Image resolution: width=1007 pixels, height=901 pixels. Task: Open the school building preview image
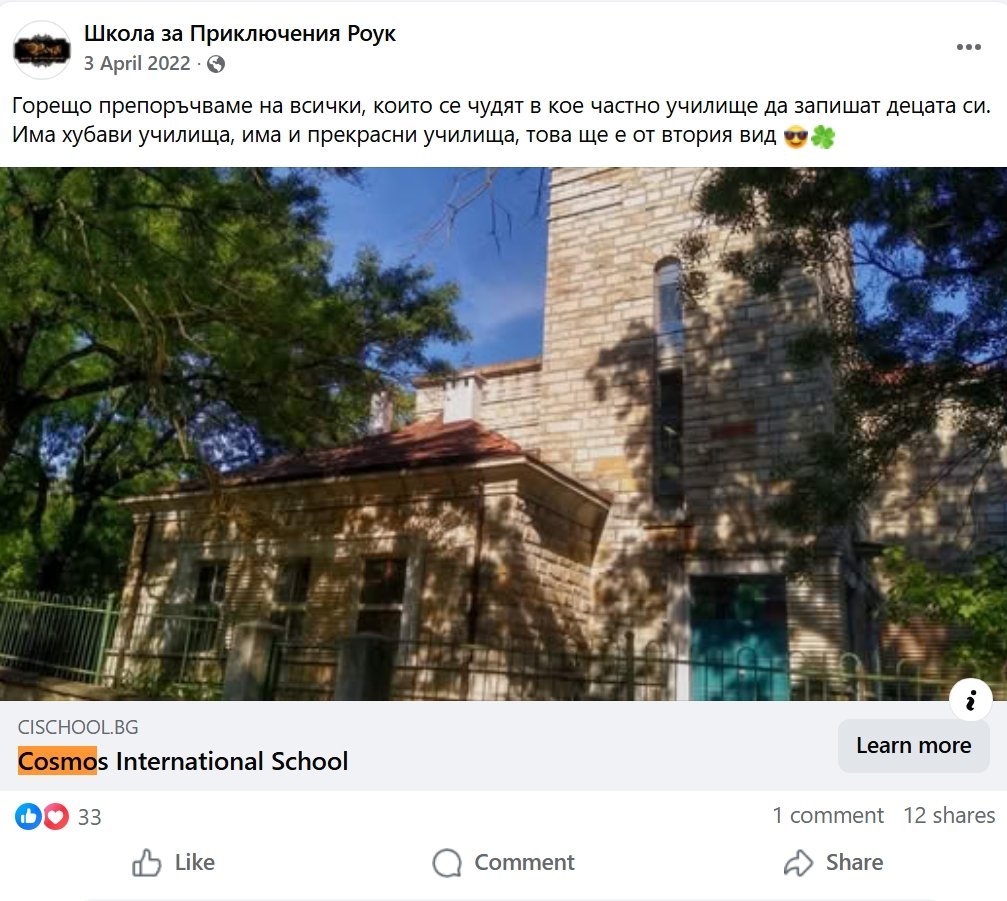tap(504, 433)
